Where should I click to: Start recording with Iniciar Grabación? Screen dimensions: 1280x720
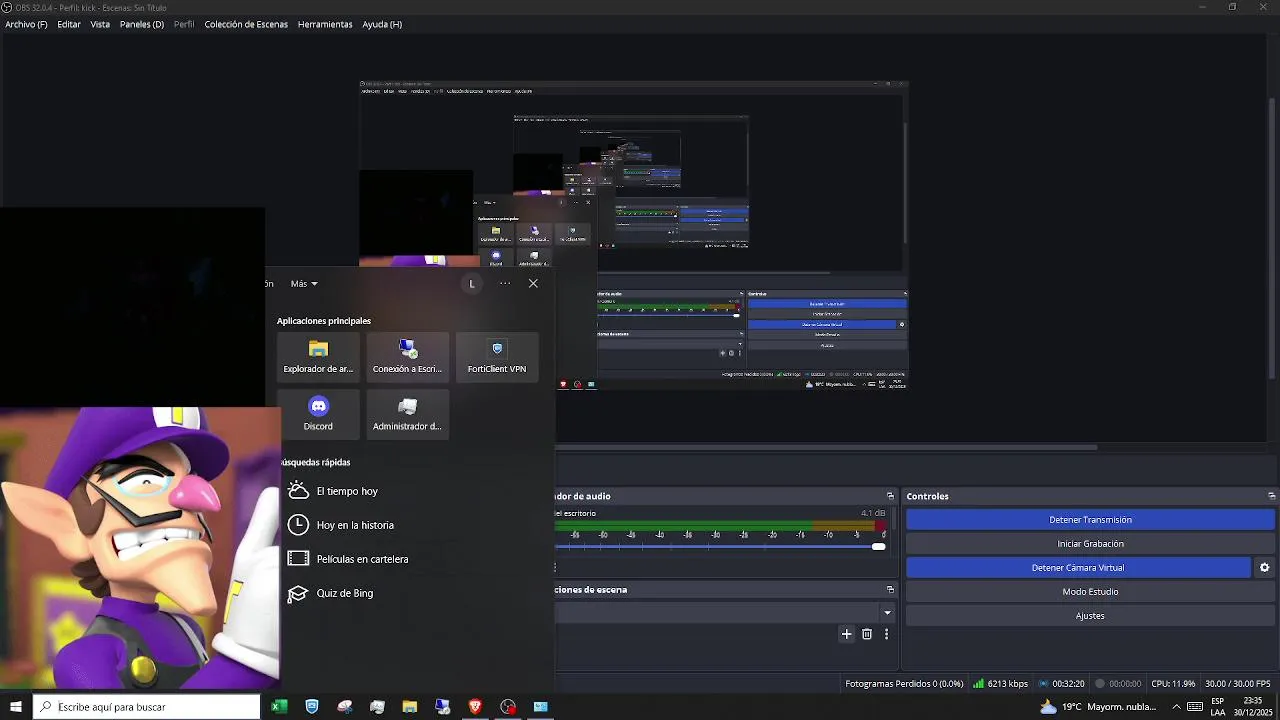[x=1090, y=544]
